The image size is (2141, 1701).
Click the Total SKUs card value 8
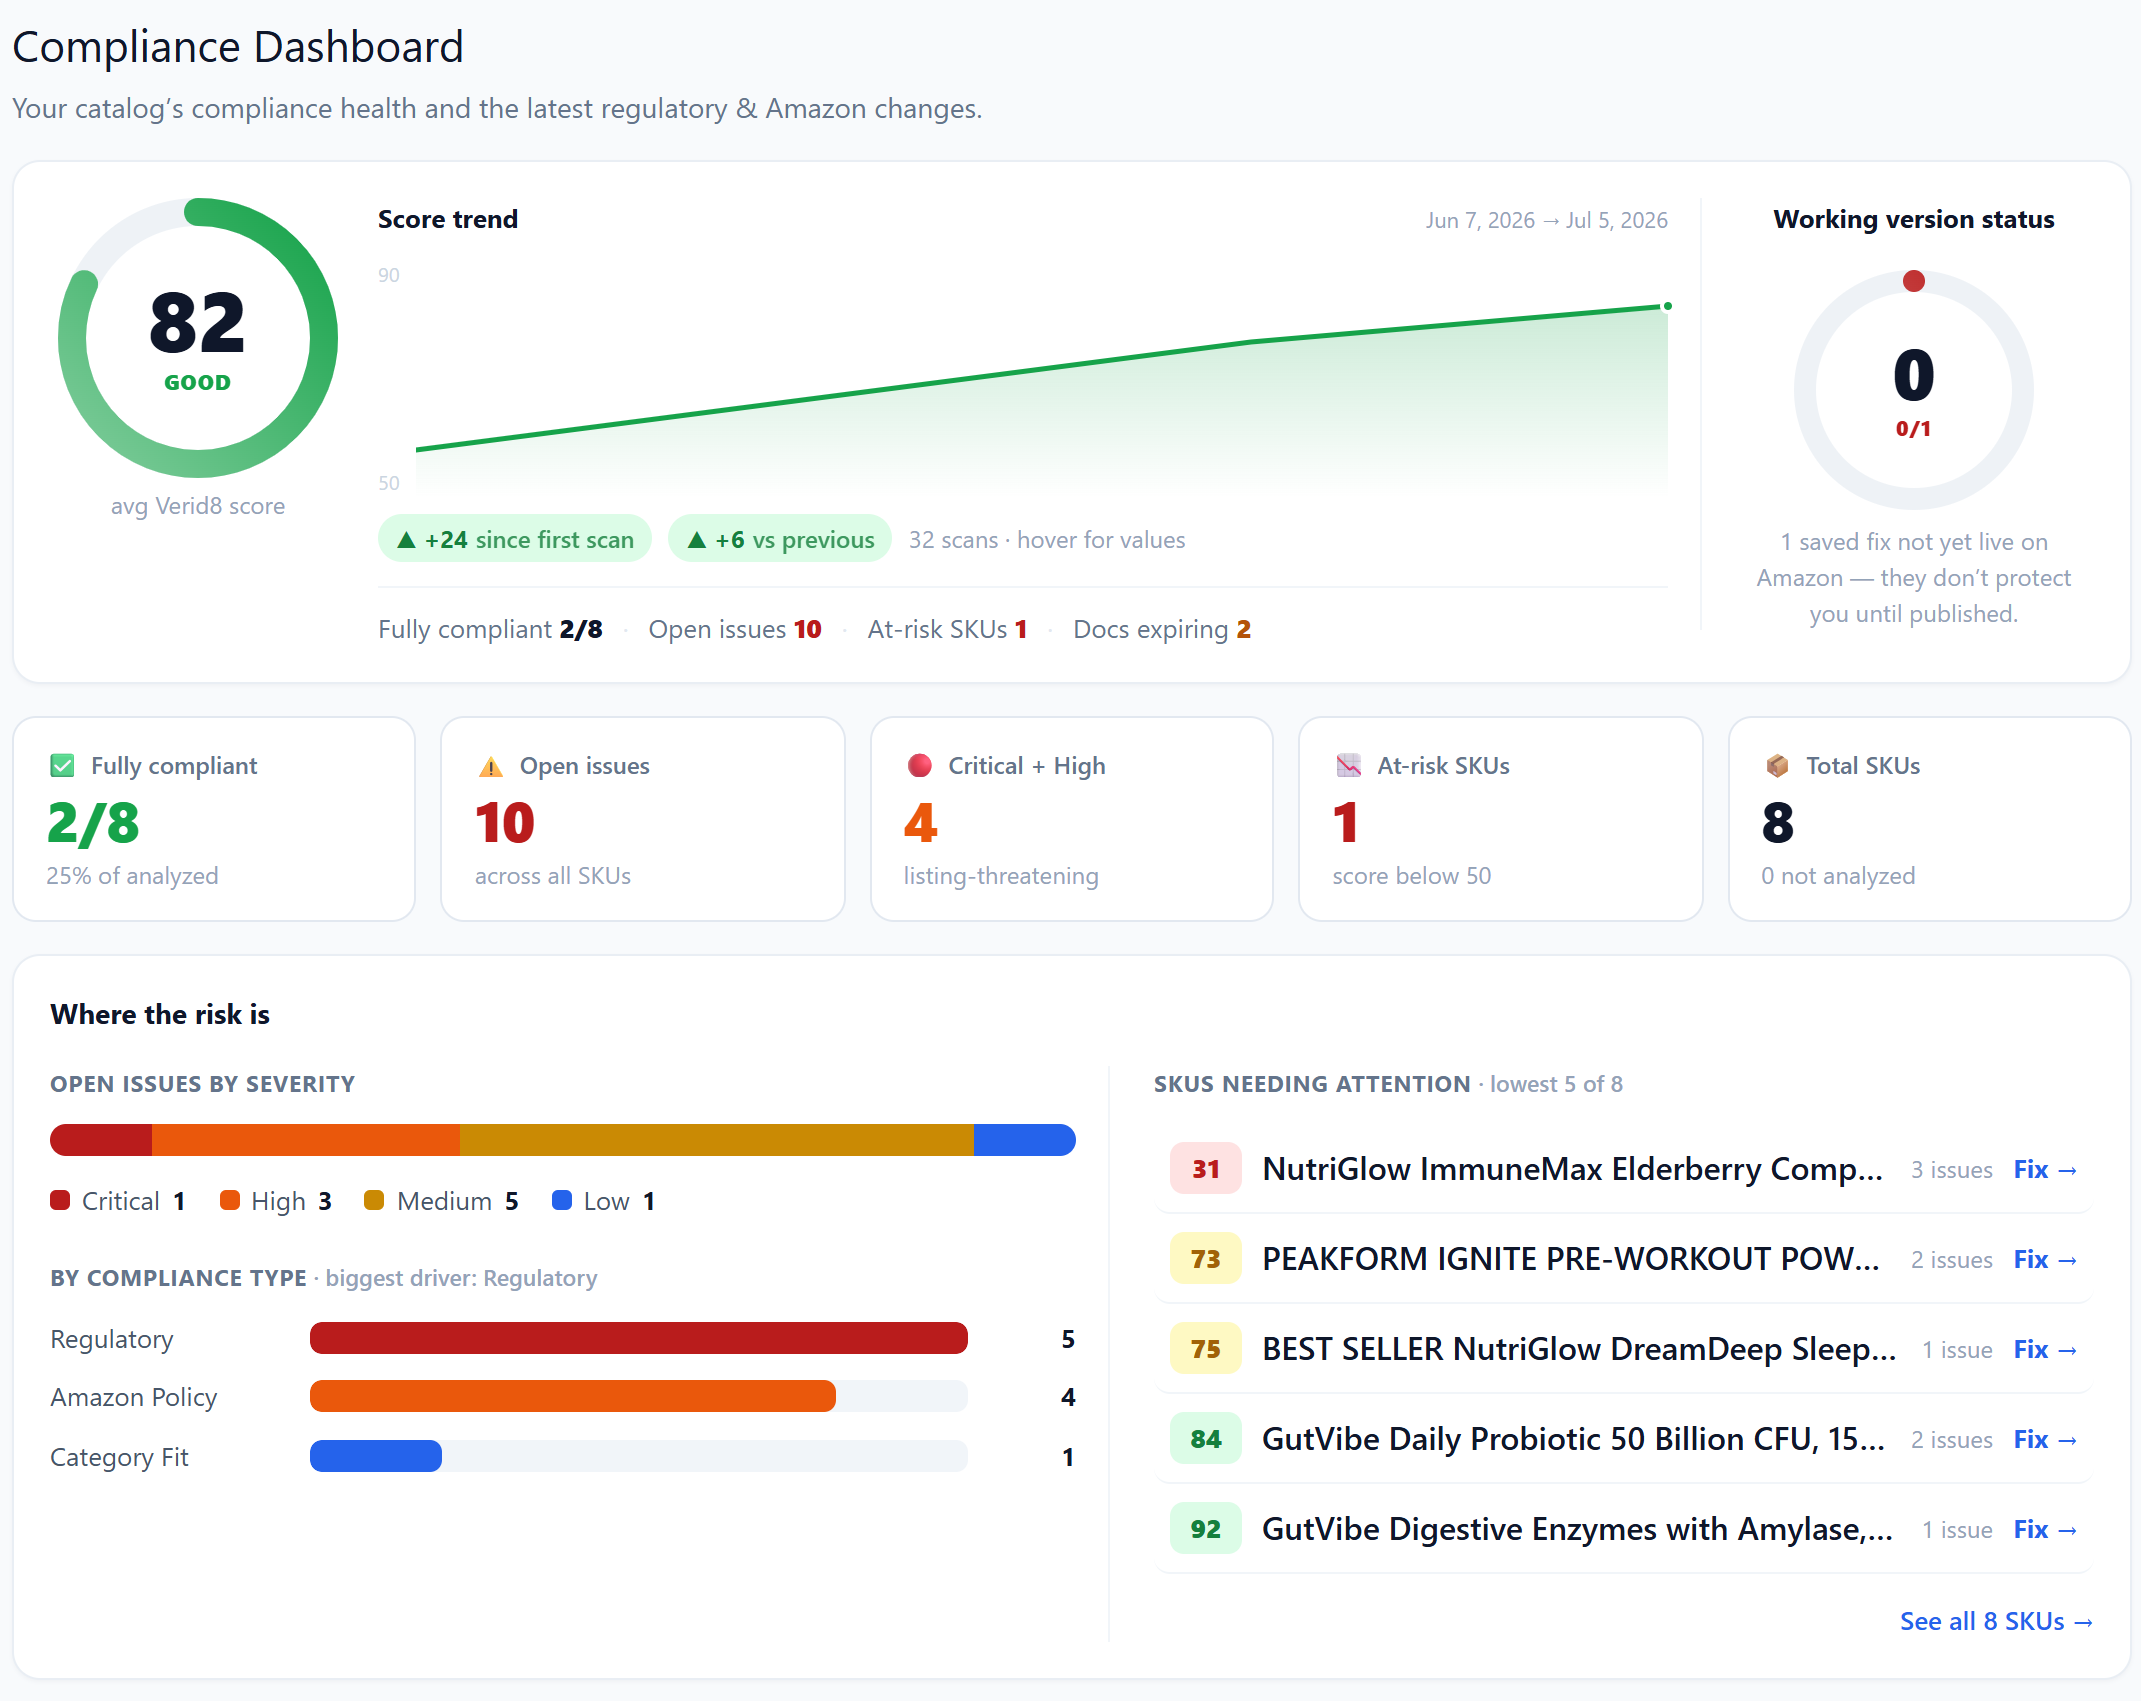(x=1778, y=823)
